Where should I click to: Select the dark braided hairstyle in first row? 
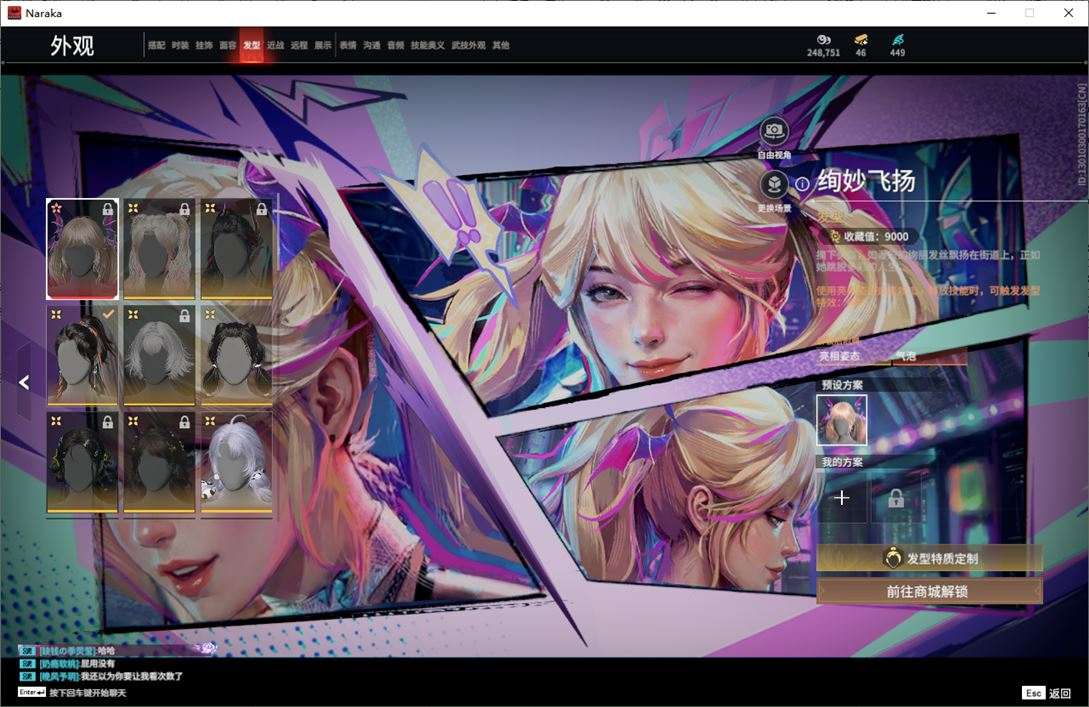pos(236,249)
